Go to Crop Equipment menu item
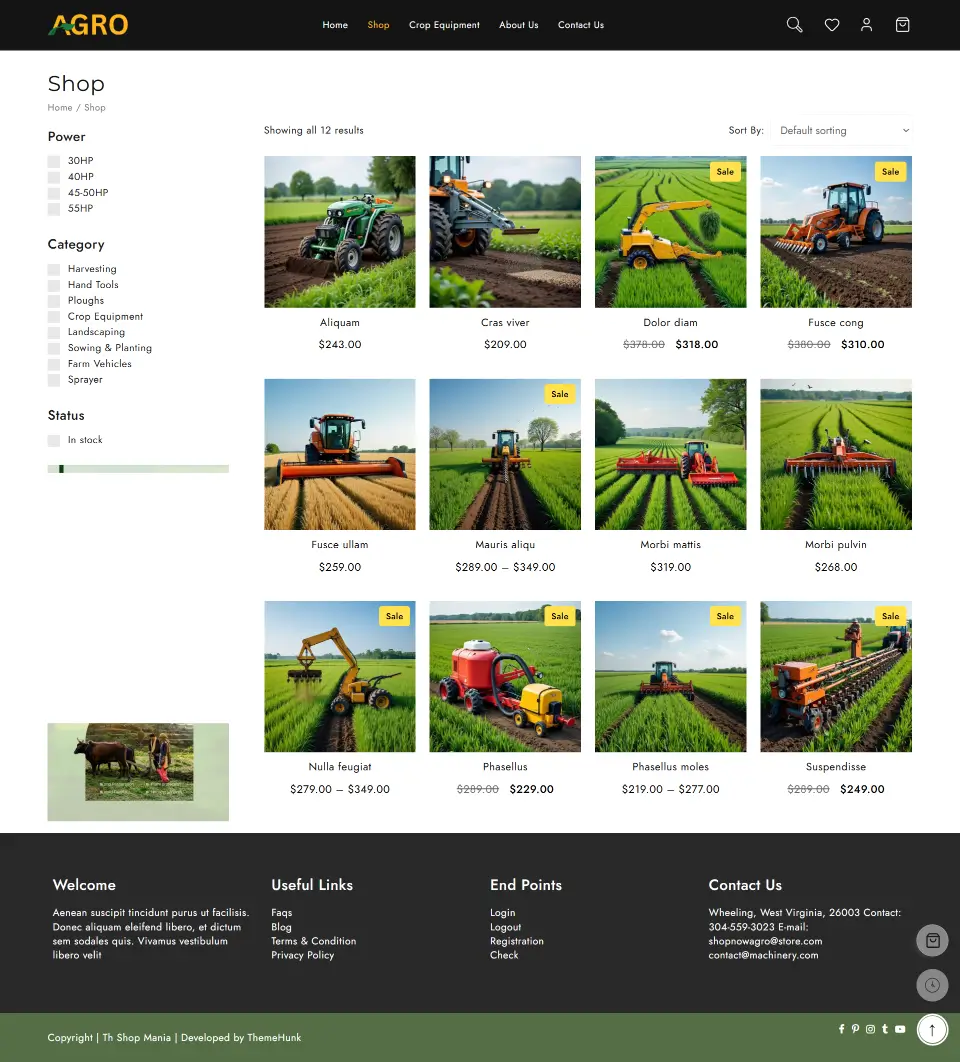Viewport: 960px width, 1062px height. [444, 25]
